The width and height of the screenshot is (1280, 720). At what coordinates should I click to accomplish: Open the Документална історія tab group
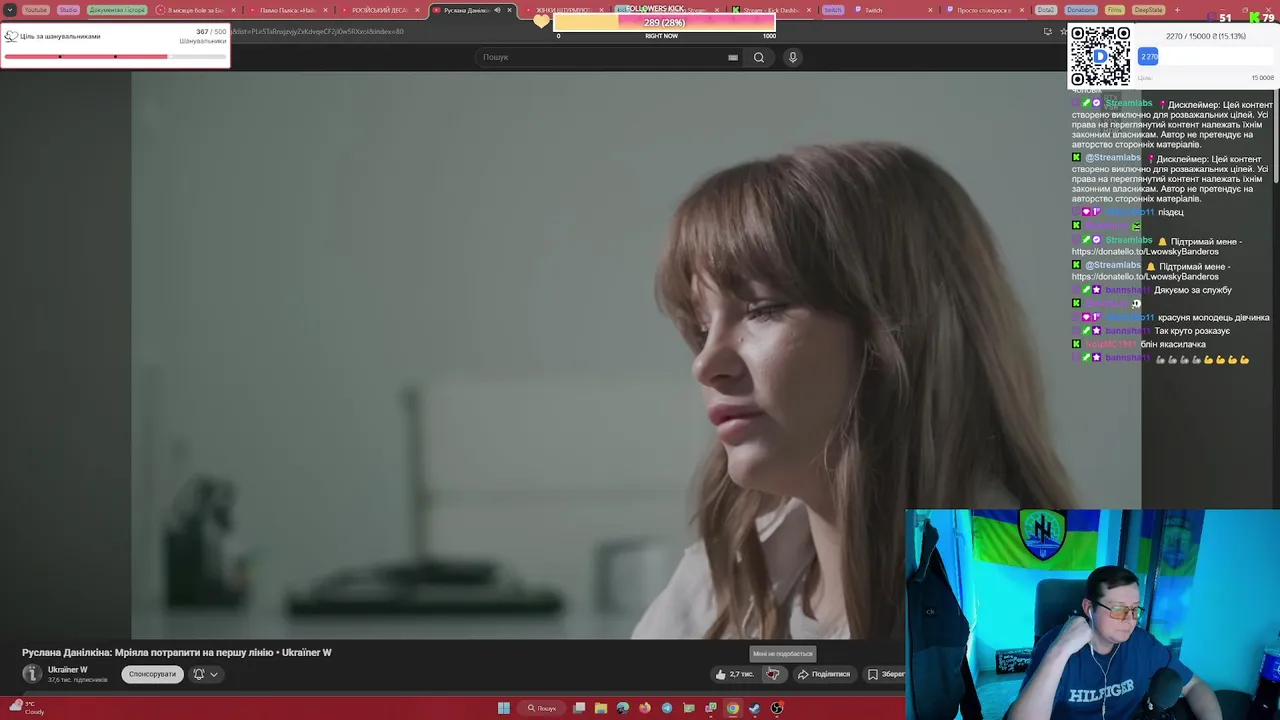coord(117,10)
